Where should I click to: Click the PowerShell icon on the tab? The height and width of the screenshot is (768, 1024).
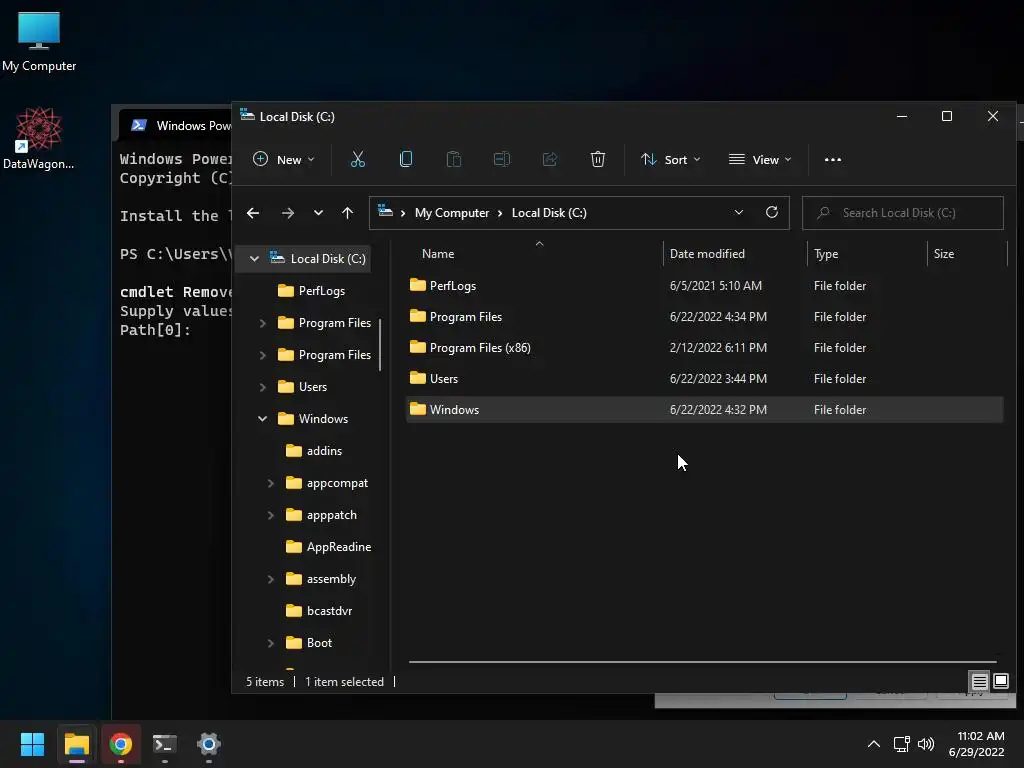(138, 125)
